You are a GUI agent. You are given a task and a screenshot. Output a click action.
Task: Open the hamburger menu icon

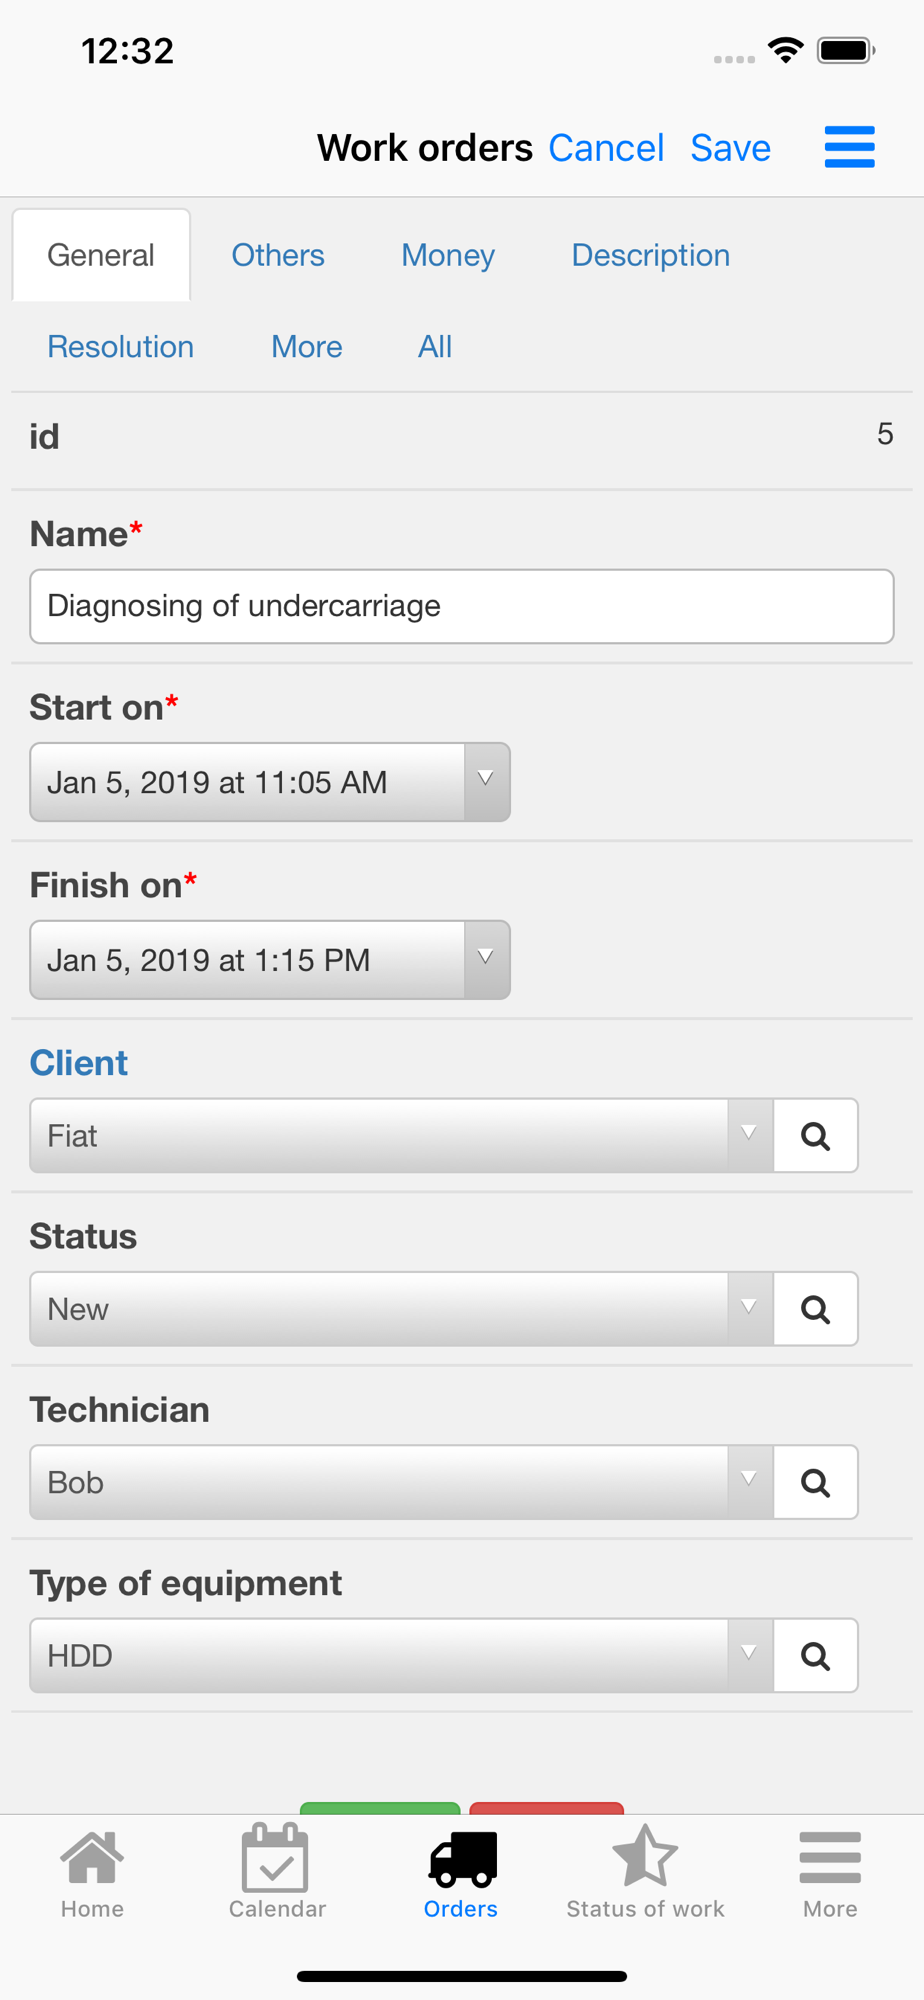[x=849, y=147]
